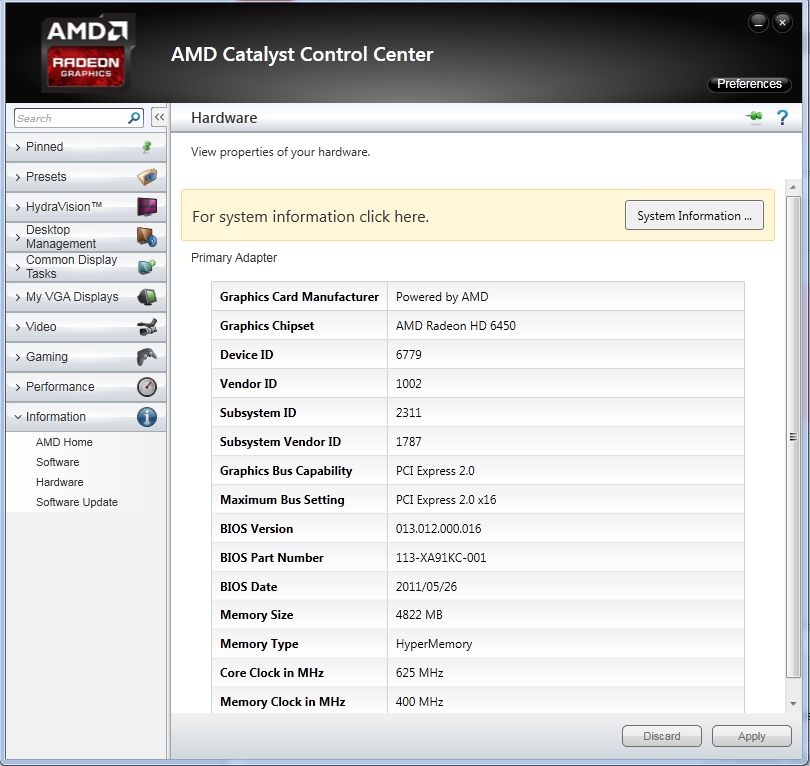Close the Catalyst Control Center window
The width and height of the screenshot is (810, 766).
[x=782, y=23]
